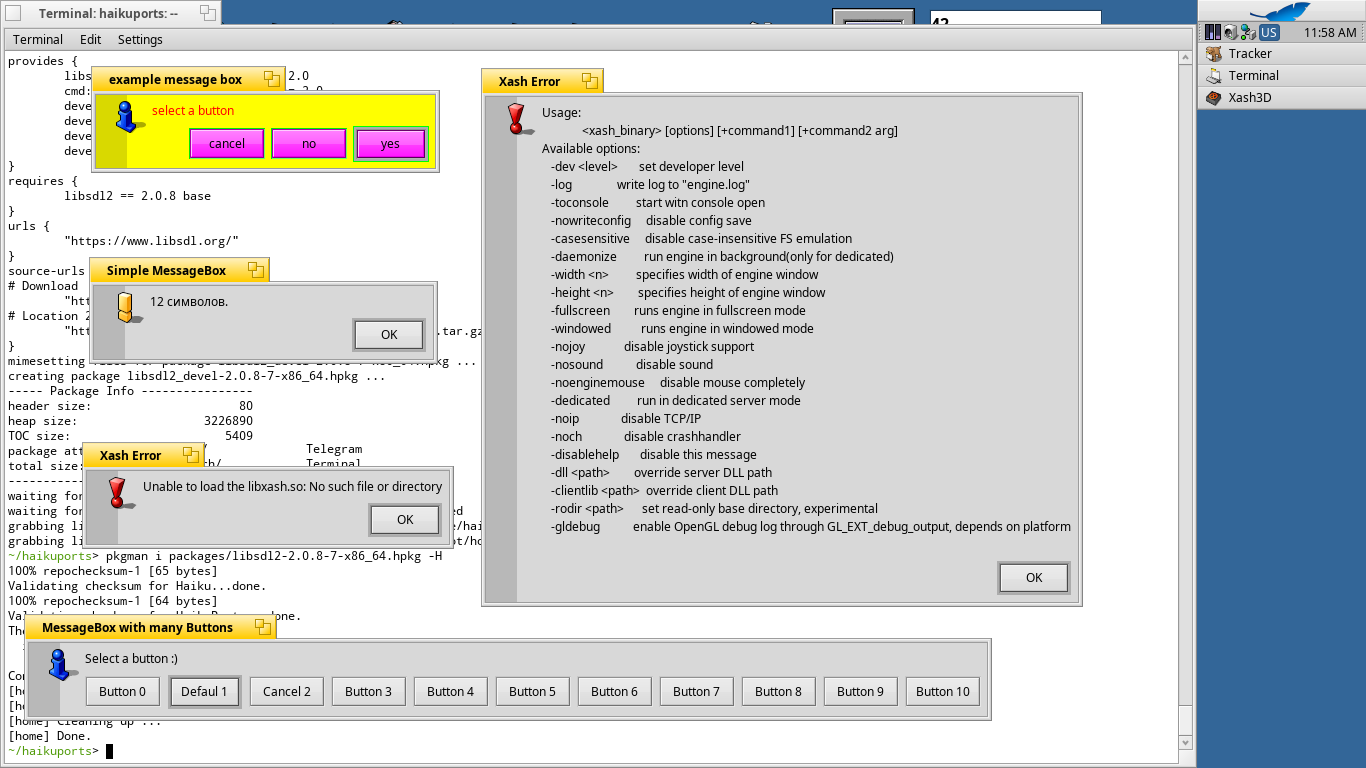Click the '-fullscreen' option line
1366x768 pixels.
tap(678, 311)
